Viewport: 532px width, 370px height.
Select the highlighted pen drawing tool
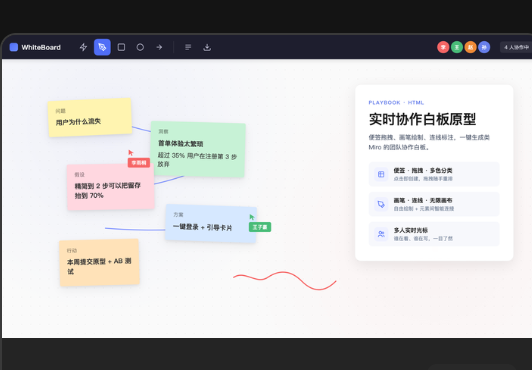(x=102, y=47)
